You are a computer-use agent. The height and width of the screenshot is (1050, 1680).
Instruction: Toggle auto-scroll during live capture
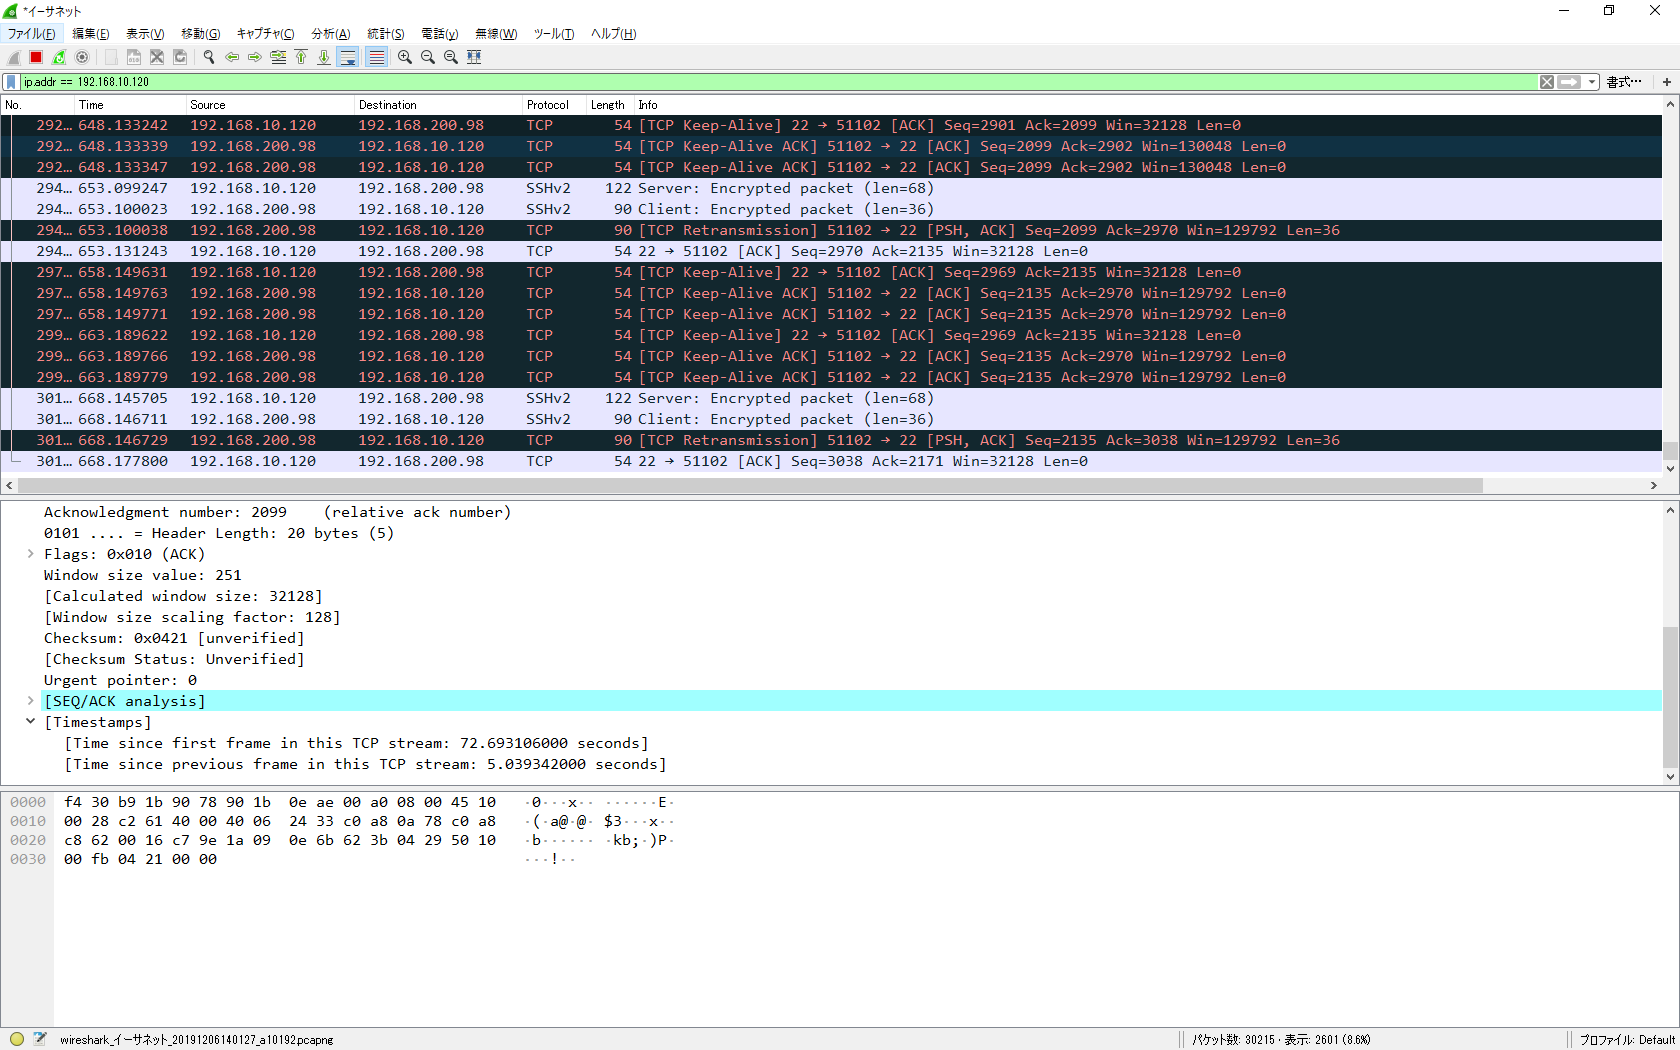[x=348, y=57]
